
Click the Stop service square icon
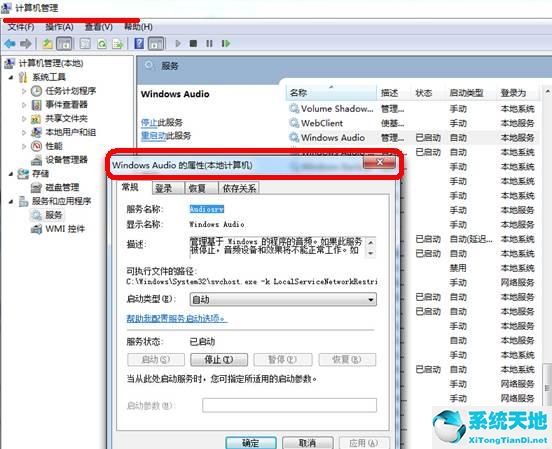coord(193,43)
